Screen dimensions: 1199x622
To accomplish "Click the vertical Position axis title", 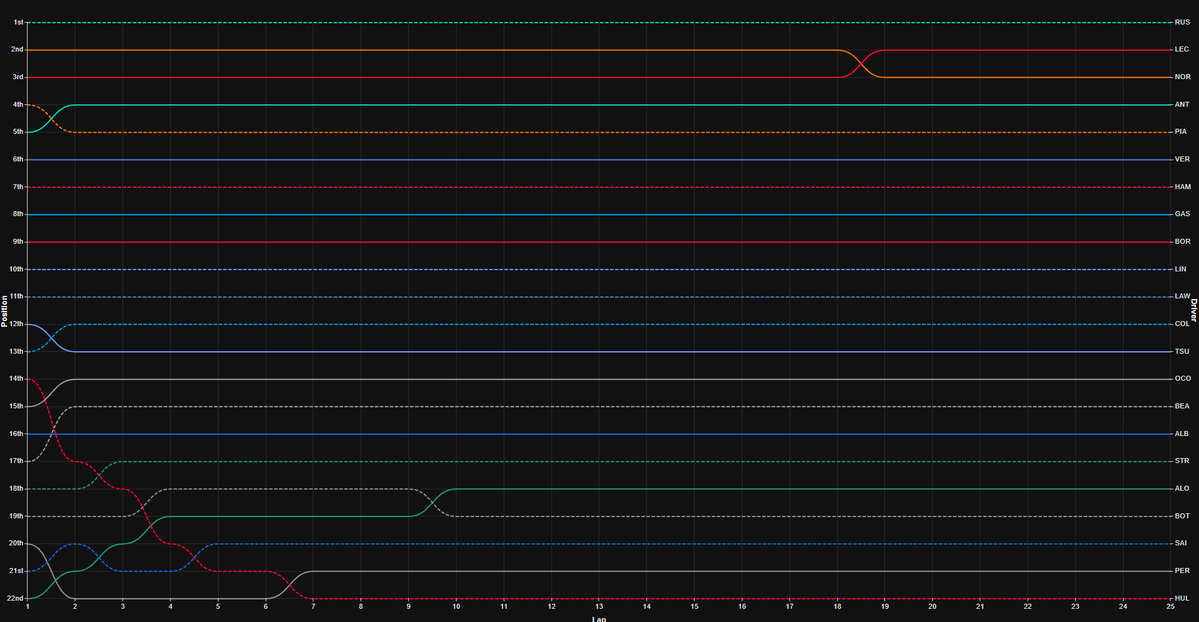I will click(x=5, y=311).
